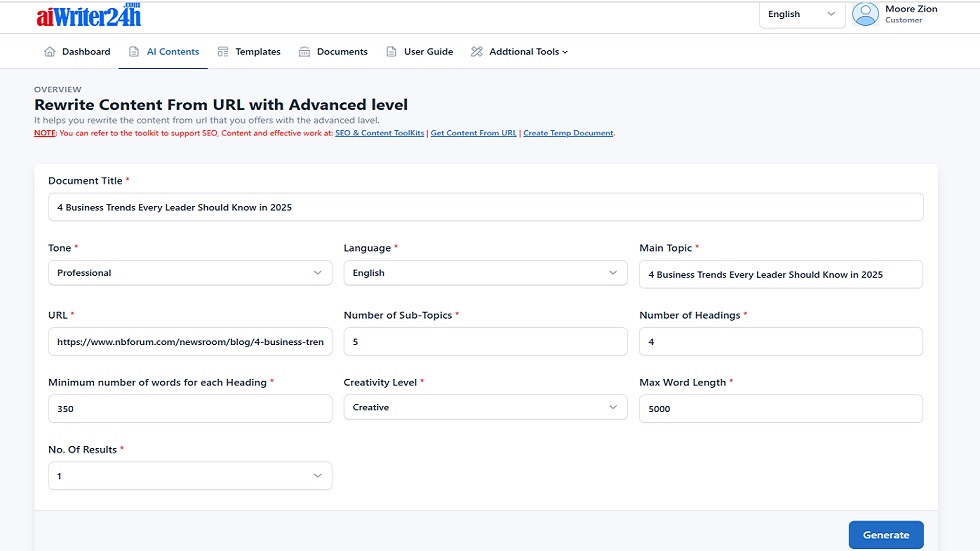Focus the URL input field

point(190,342)
